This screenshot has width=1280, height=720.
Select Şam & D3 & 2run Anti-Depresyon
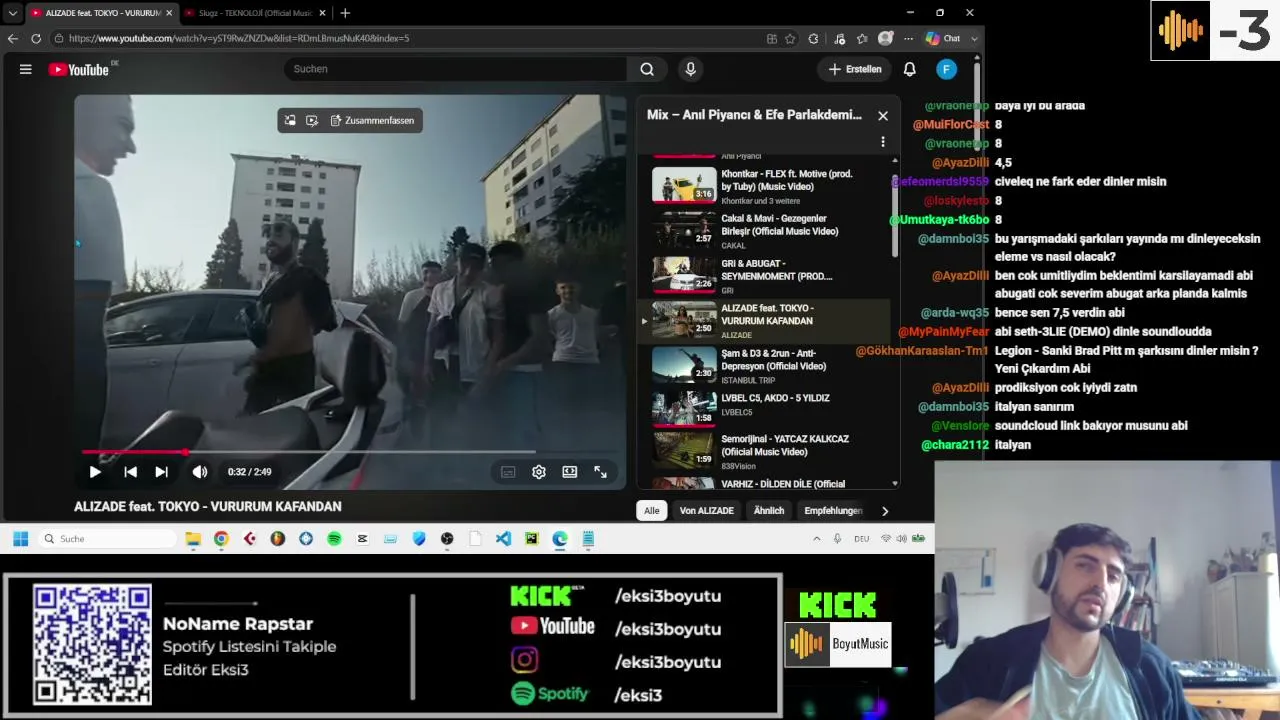770,365
